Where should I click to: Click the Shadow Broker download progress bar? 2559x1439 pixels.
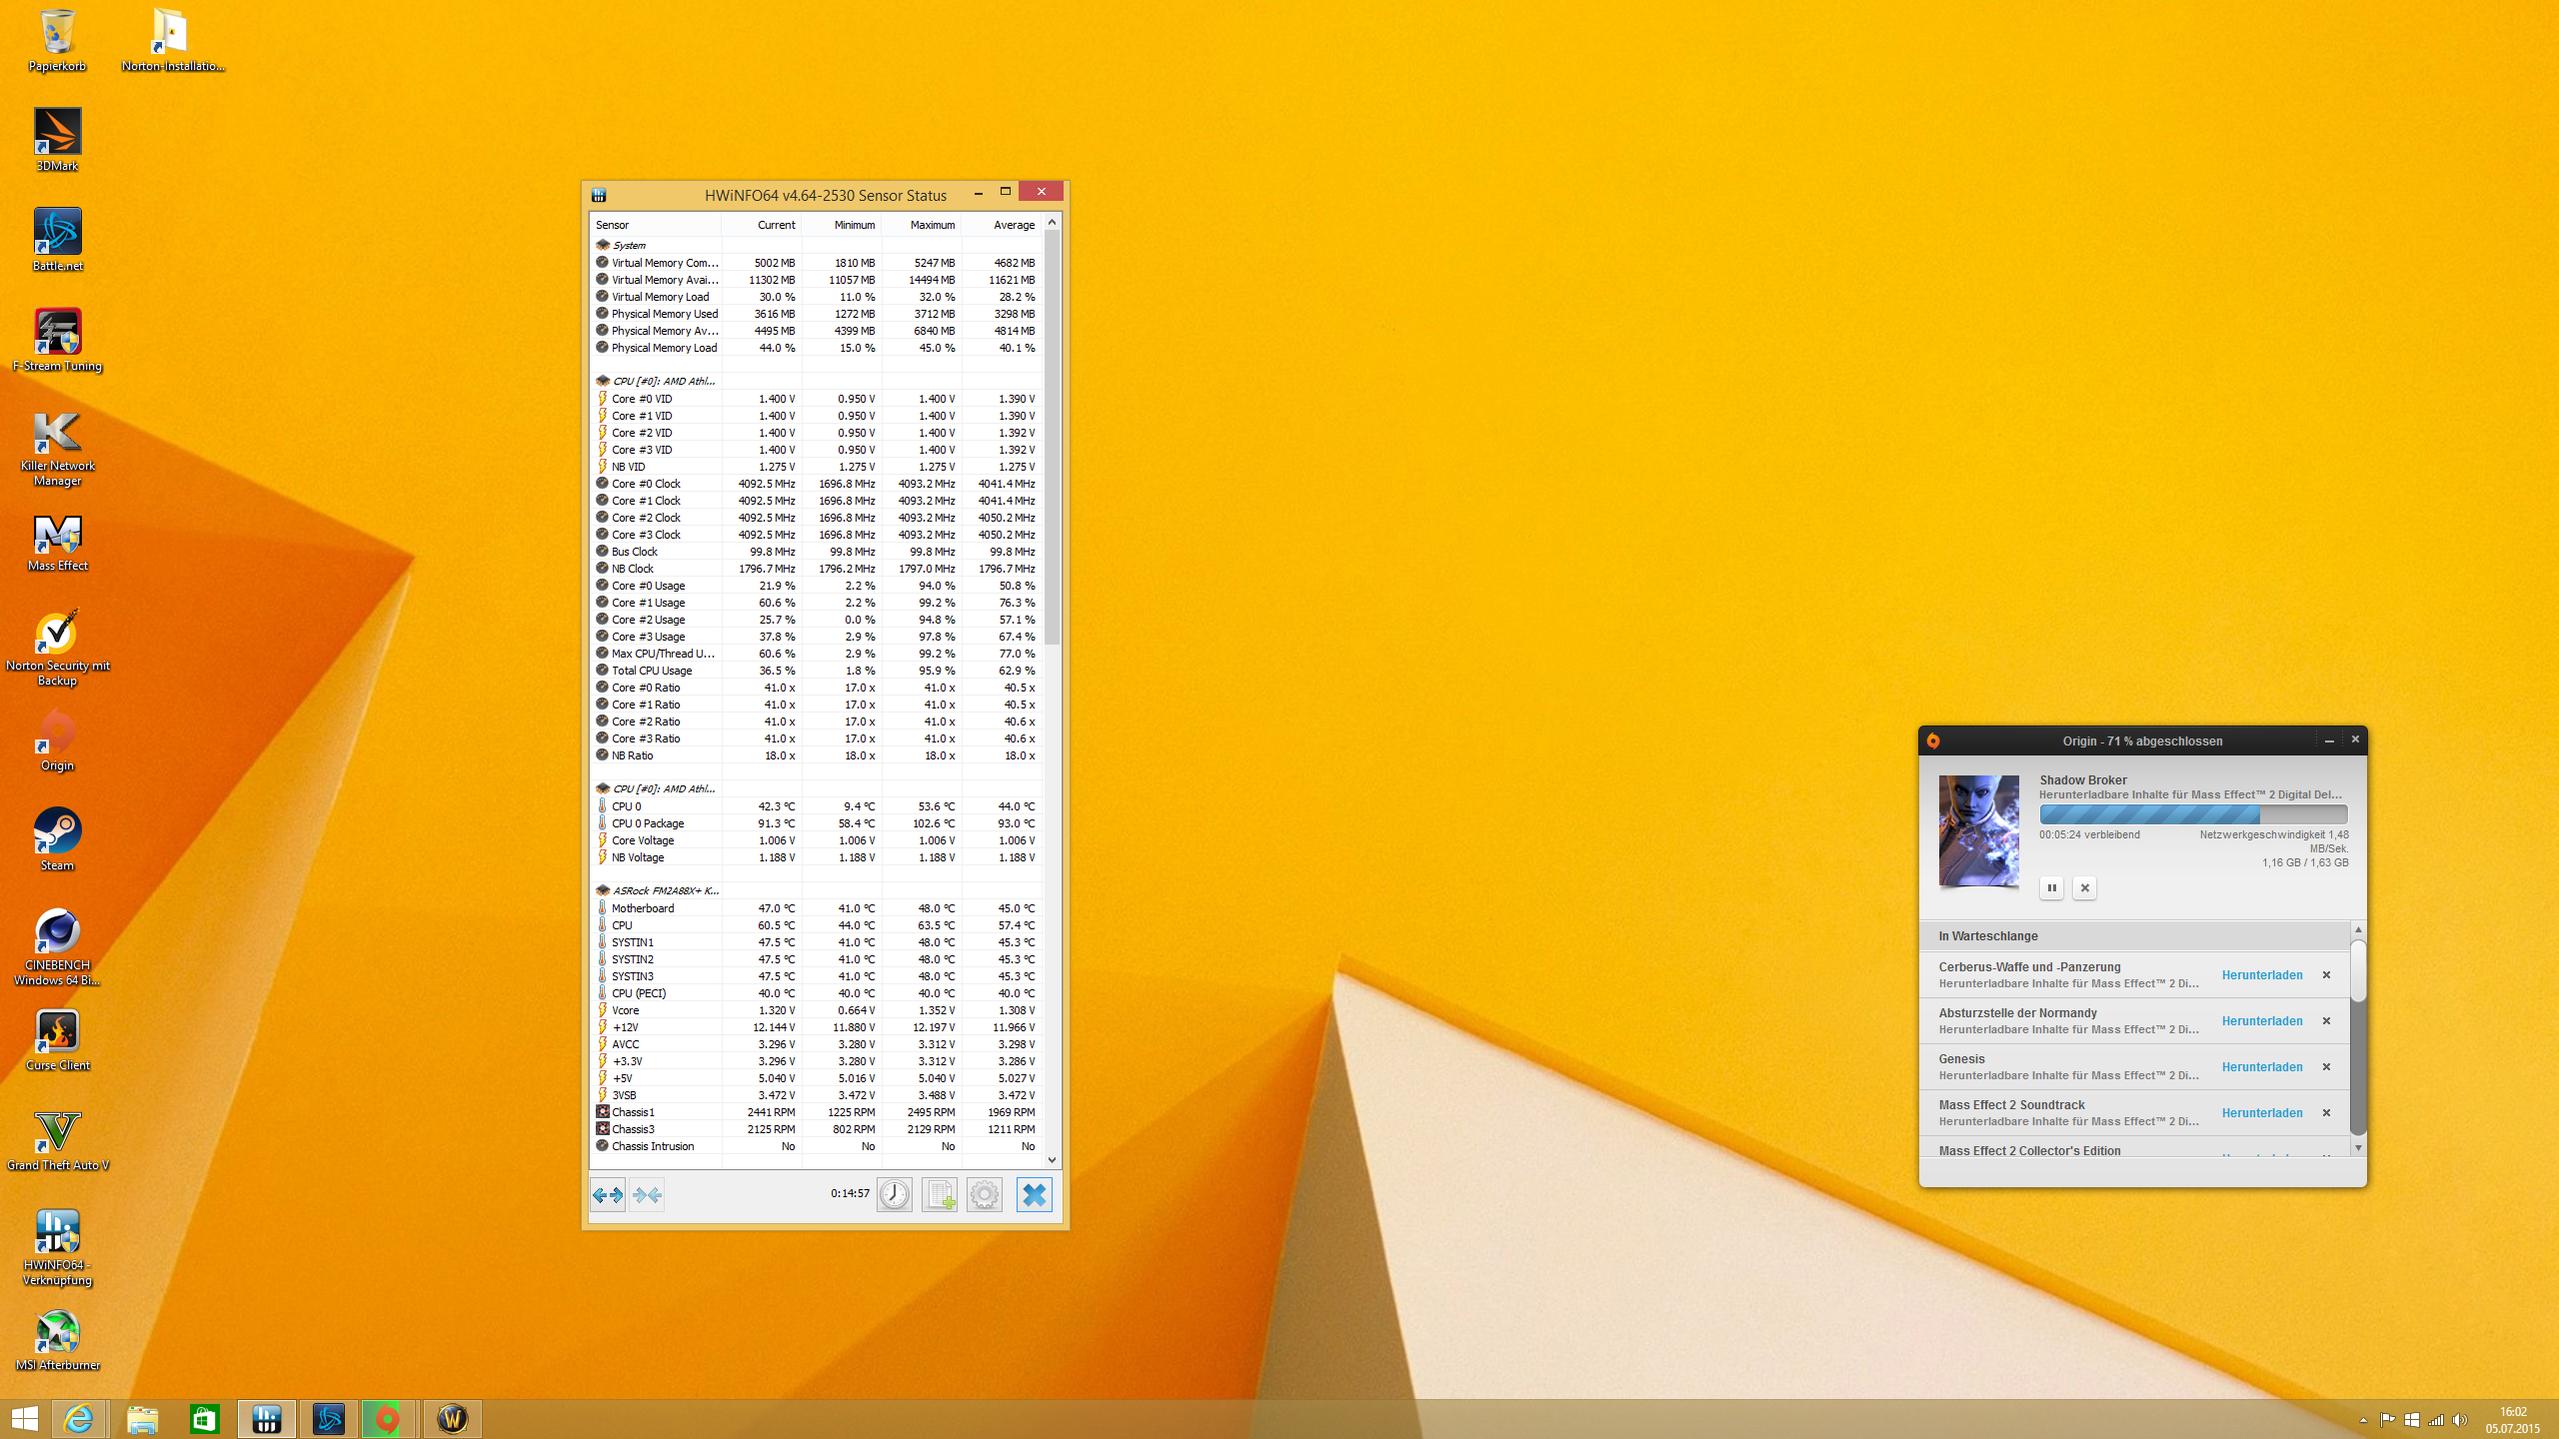2193,814
